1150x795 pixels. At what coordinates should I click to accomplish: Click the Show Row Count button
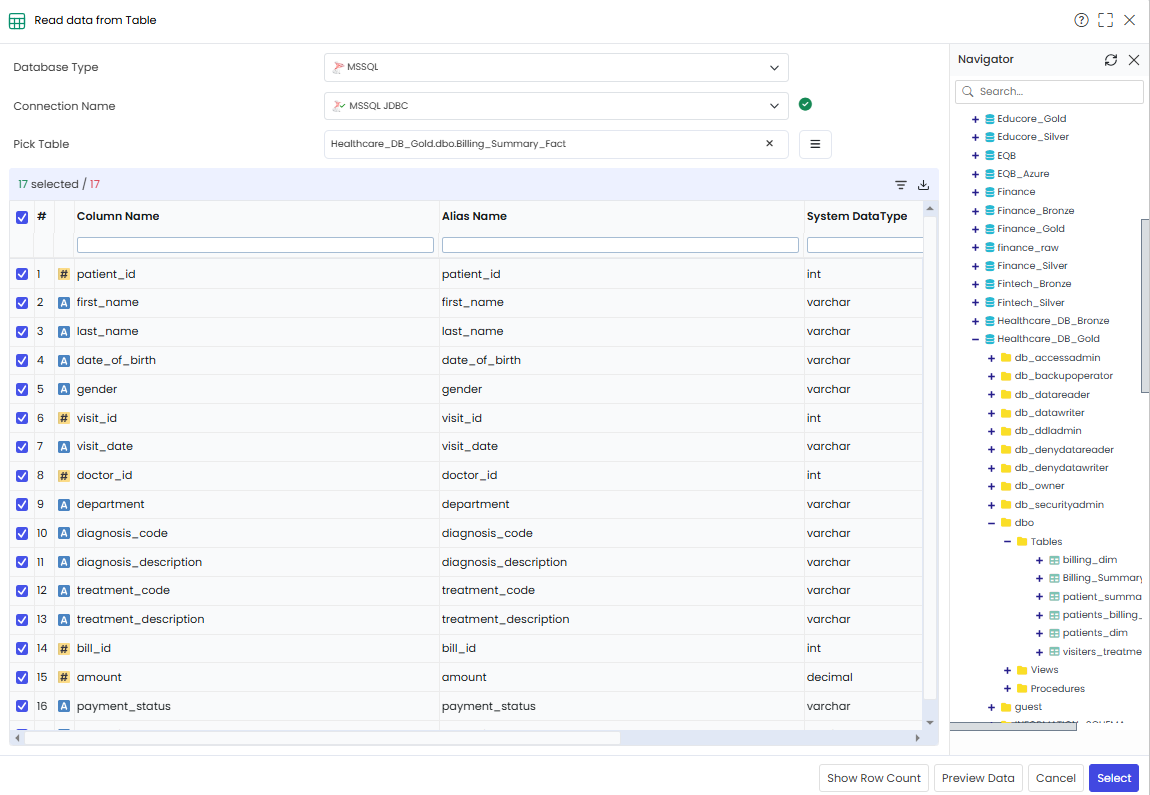(x=874, y=778)
